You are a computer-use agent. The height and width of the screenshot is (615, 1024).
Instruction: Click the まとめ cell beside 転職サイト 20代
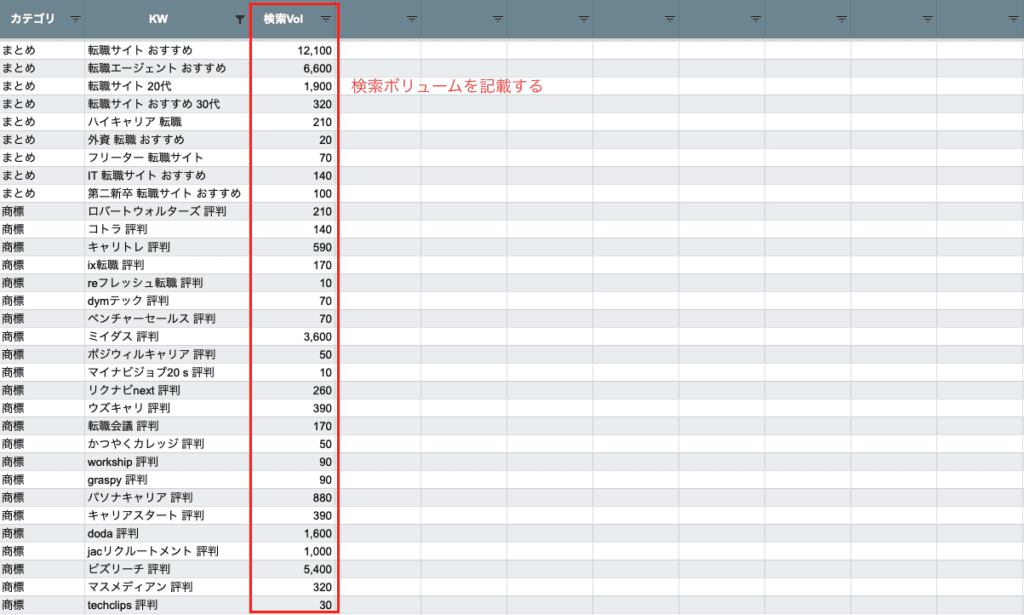pyautogui.click(x=42, y=86)
